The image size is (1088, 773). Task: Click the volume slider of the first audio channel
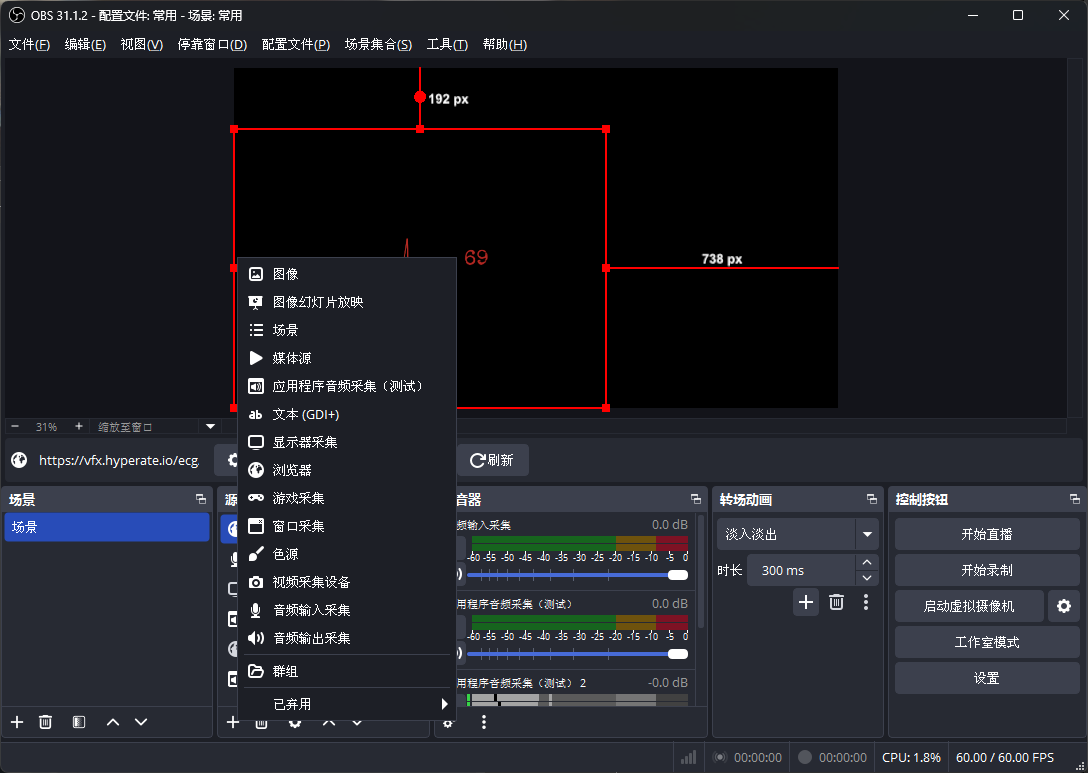(570, 574)
